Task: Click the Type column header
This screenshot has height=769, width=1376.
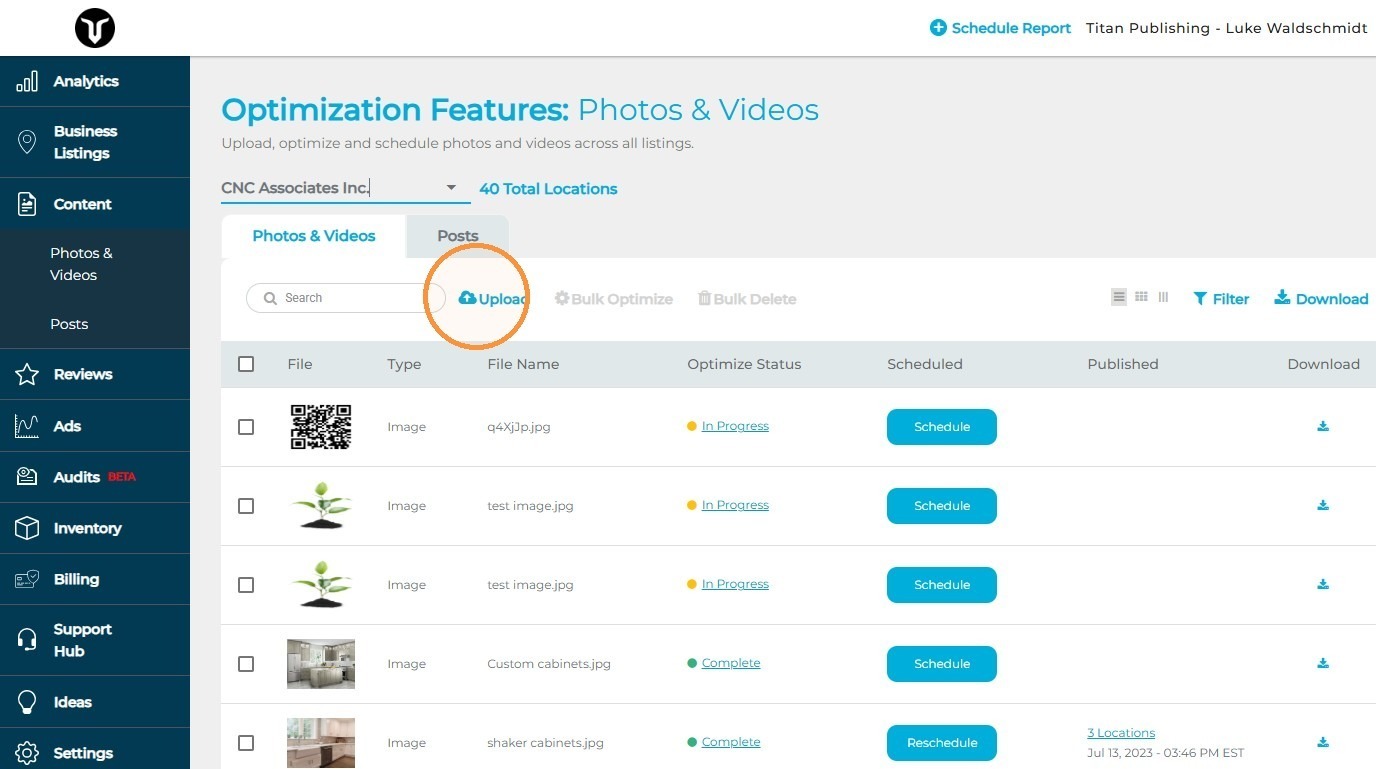Action: pos(404,364)
